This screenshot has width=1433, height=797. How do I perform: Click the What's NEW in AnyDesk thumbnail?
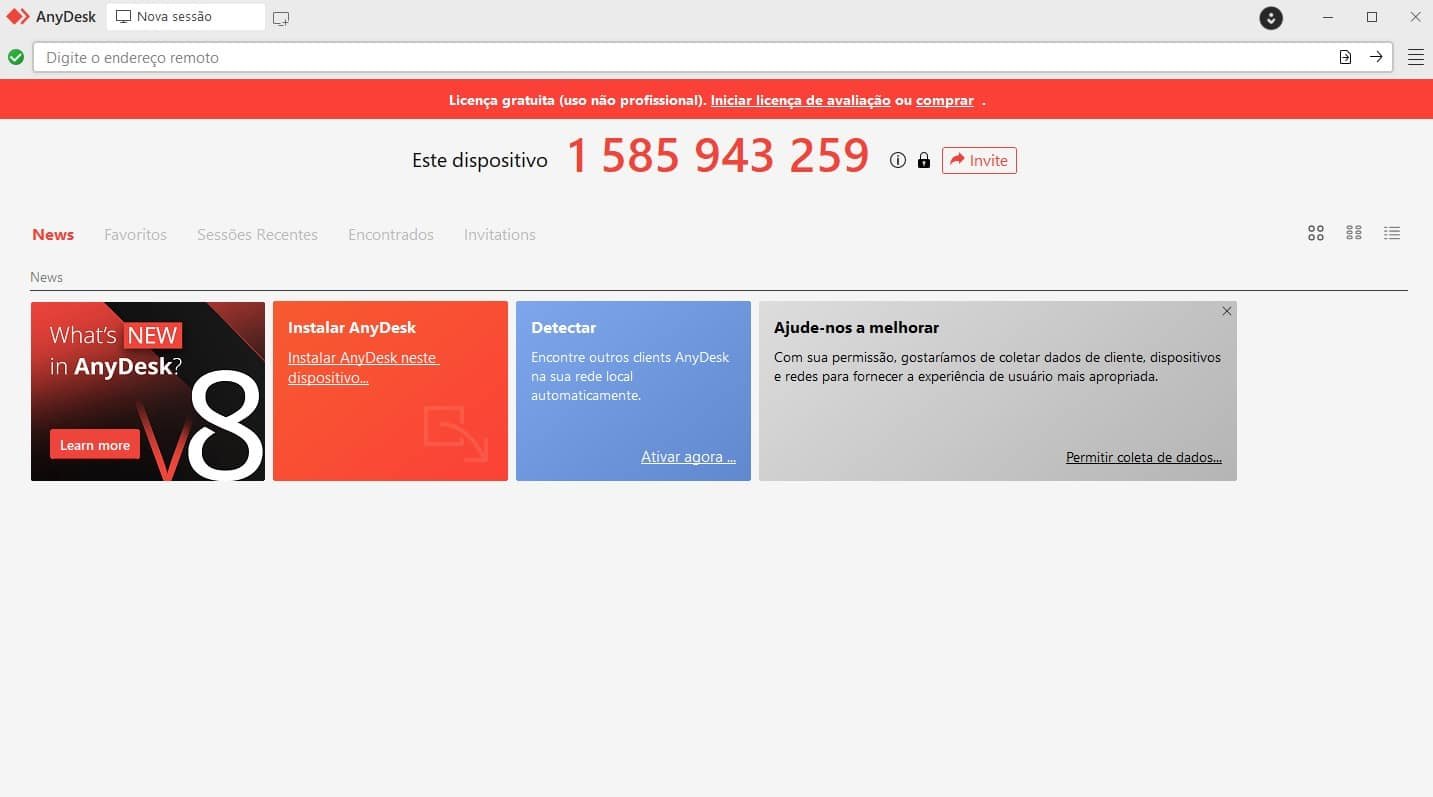tap(148, 391)
